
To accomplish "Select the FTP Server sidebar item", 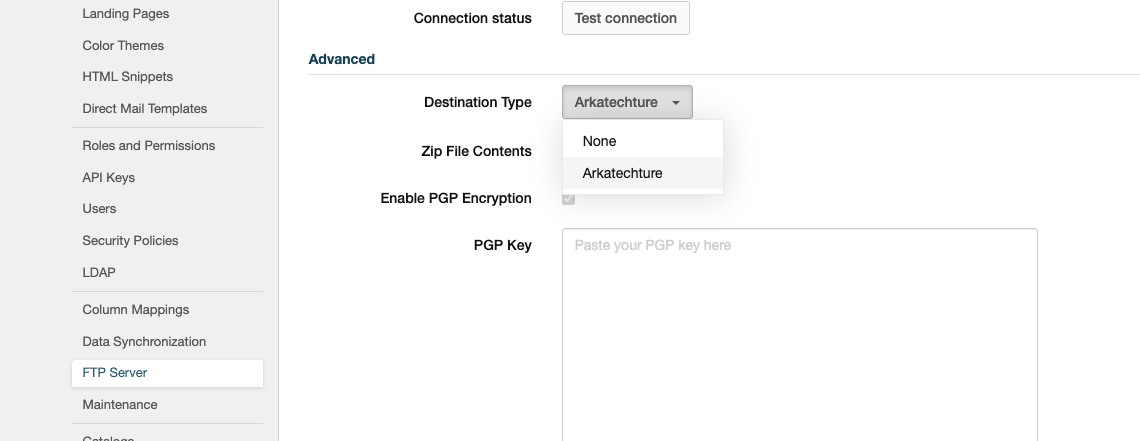I will click(167, 373).
